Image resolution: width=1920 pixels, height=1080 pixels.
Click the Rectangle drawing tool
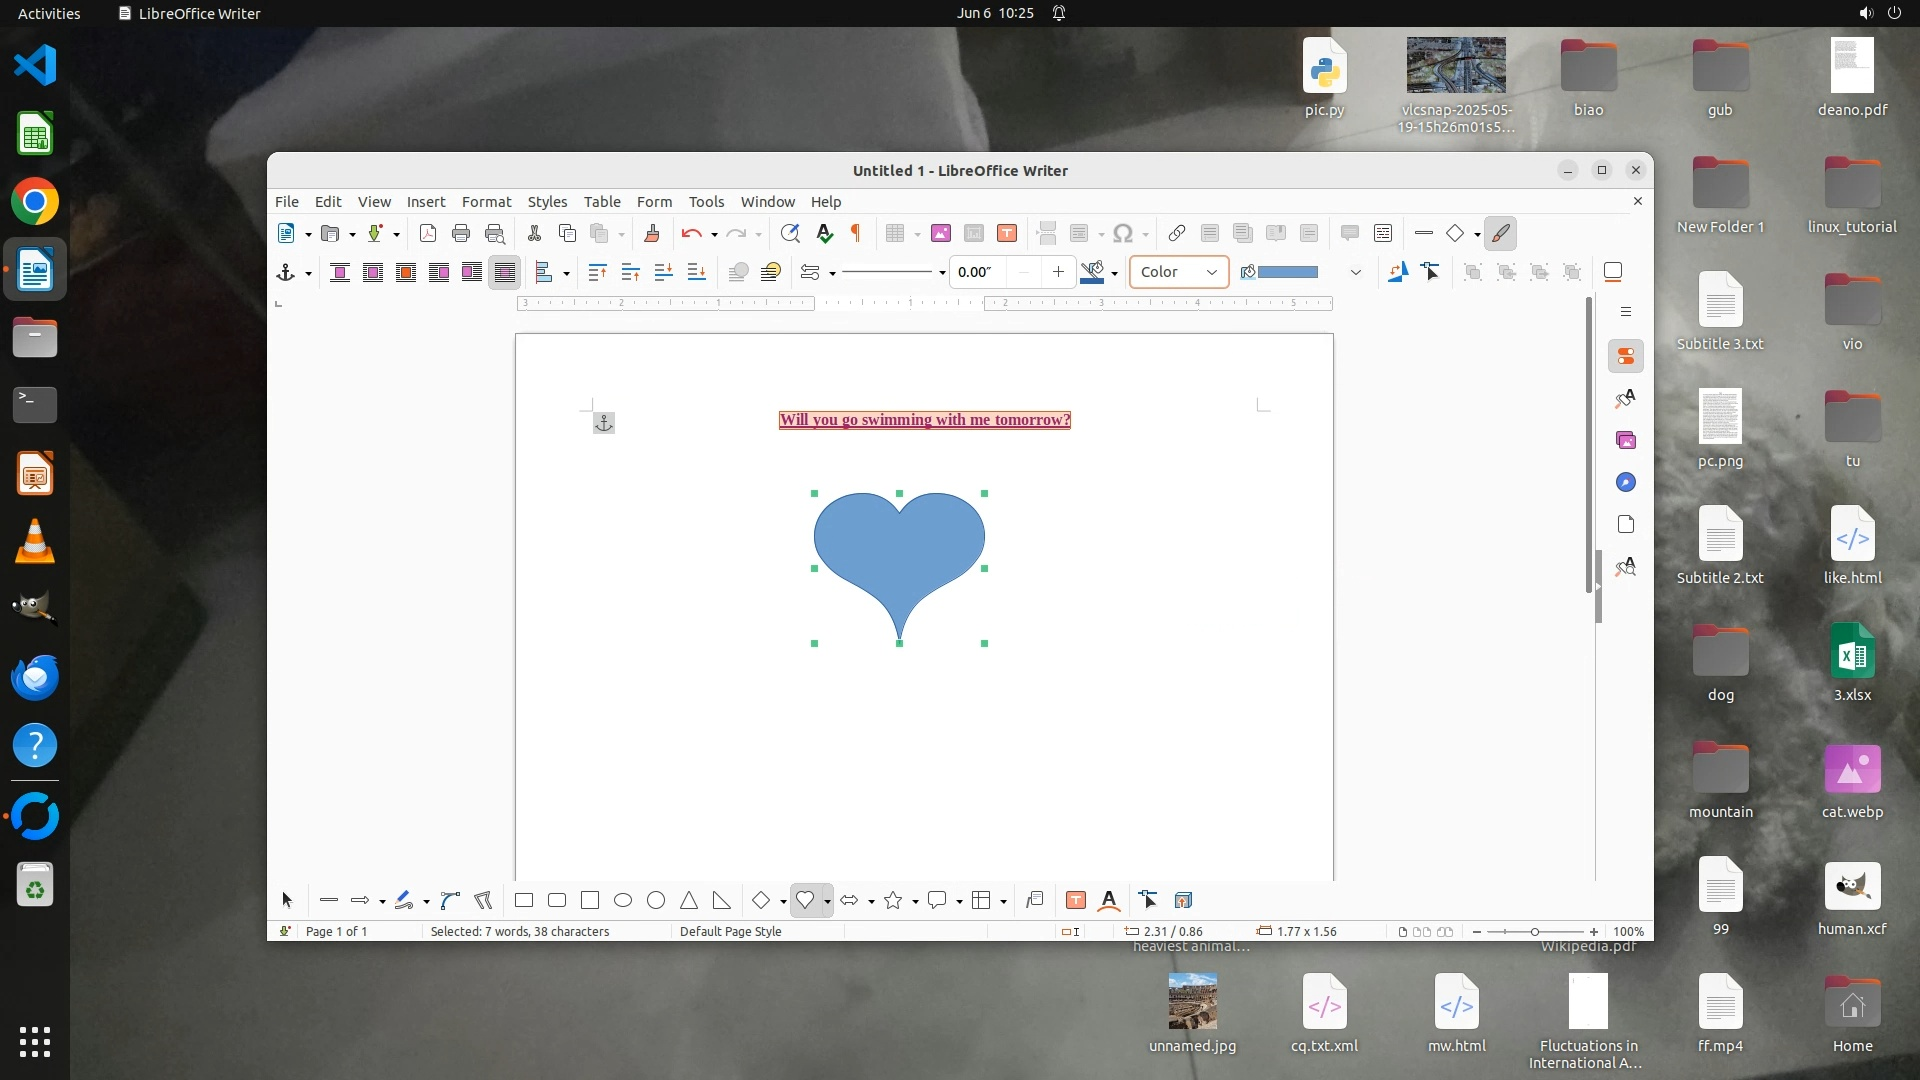tap(524, 900)
